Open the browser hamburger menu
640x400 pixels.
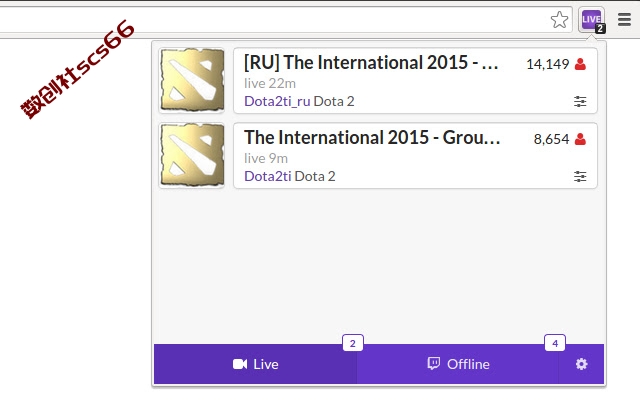click(x=624, y=19)
